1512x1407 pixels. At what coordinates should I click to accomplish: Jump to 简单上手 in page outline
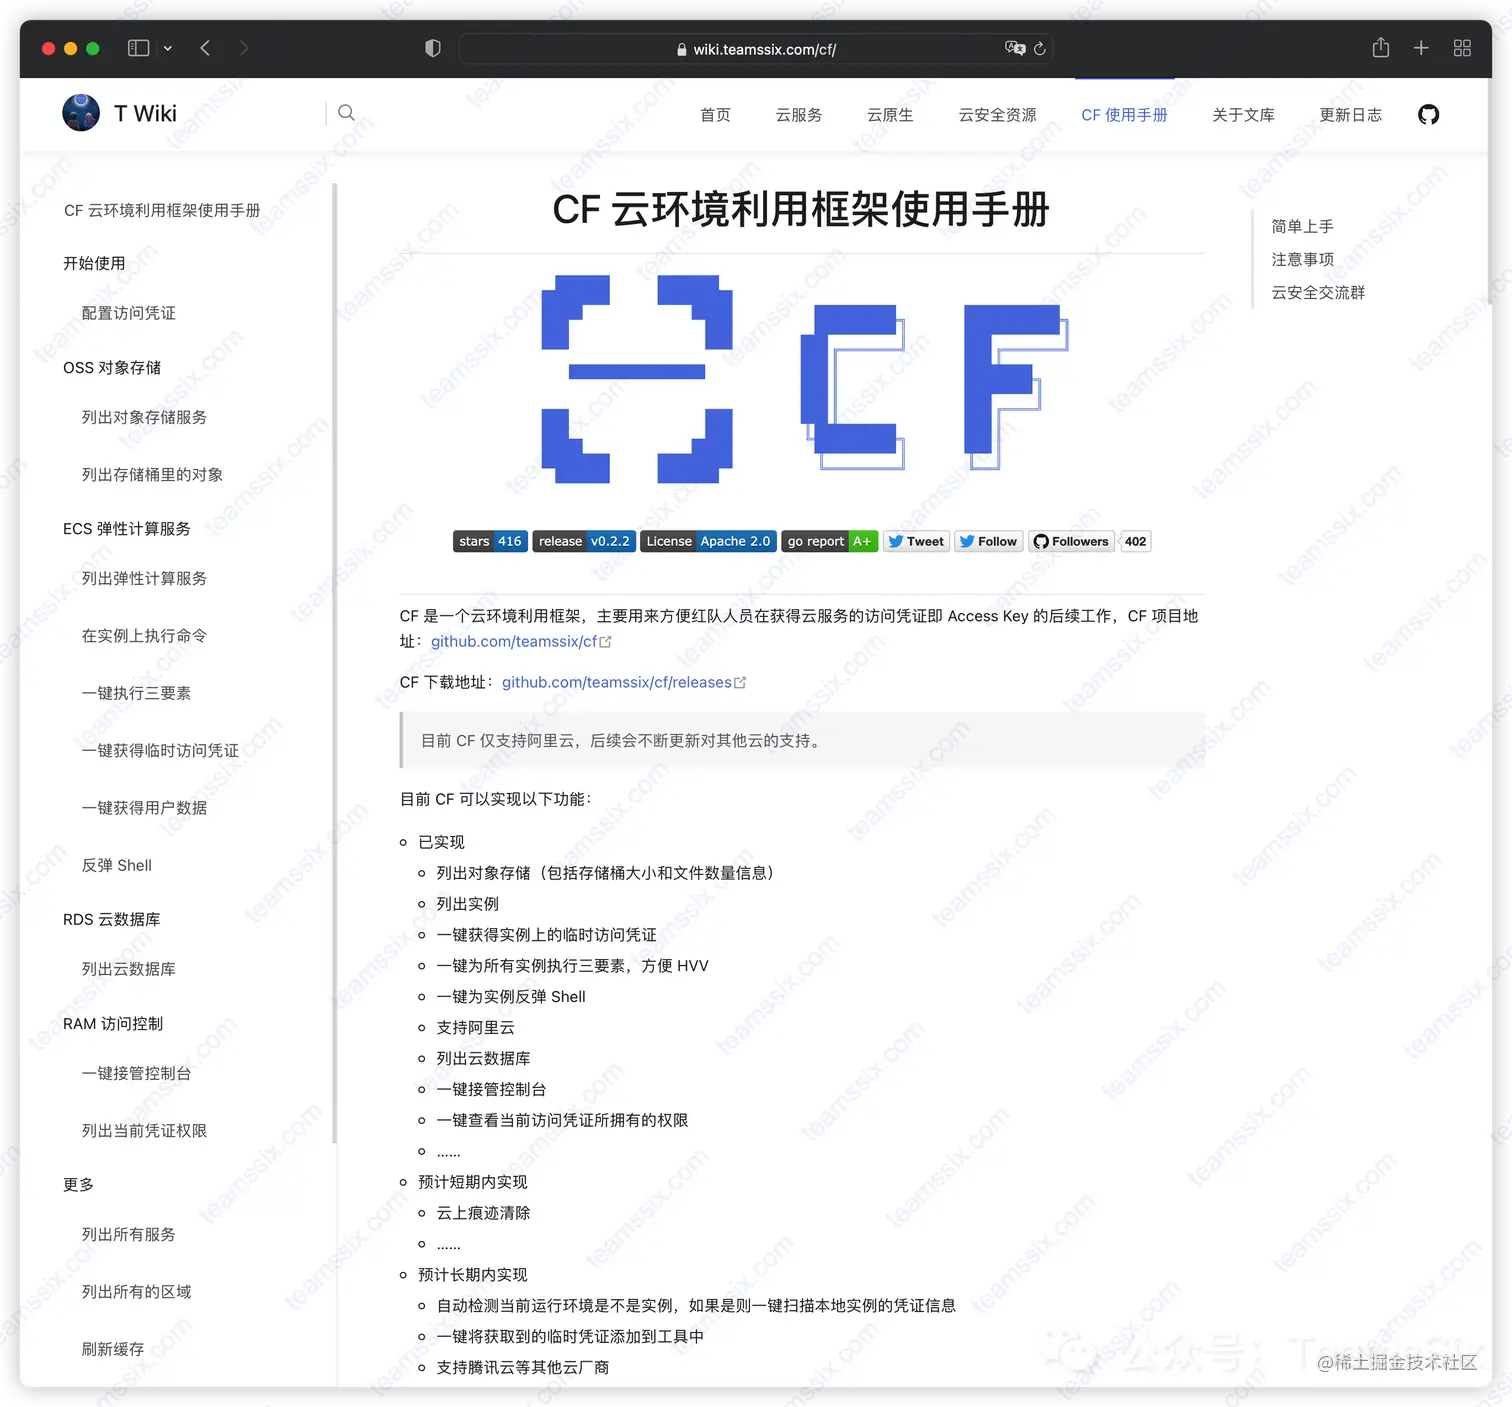point(1302,226)
